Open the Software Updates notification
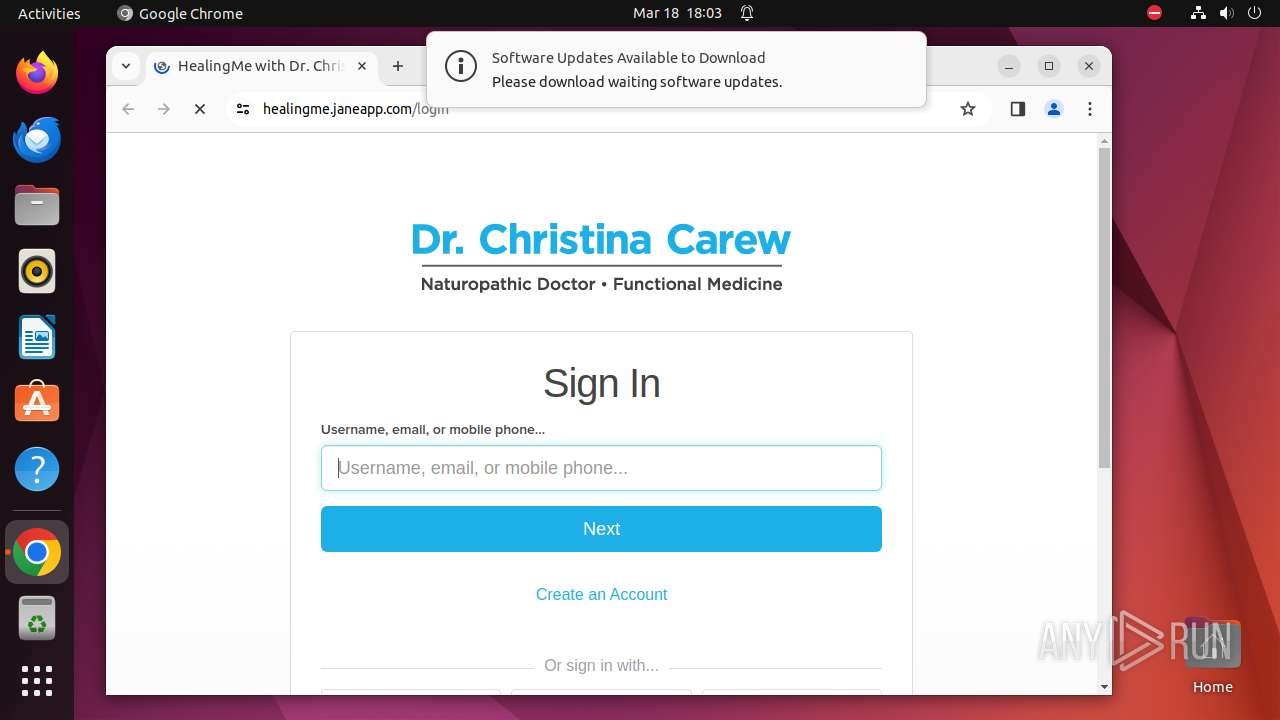The width and height of the screenshot is (1280, 720). [x=676, y=69]
